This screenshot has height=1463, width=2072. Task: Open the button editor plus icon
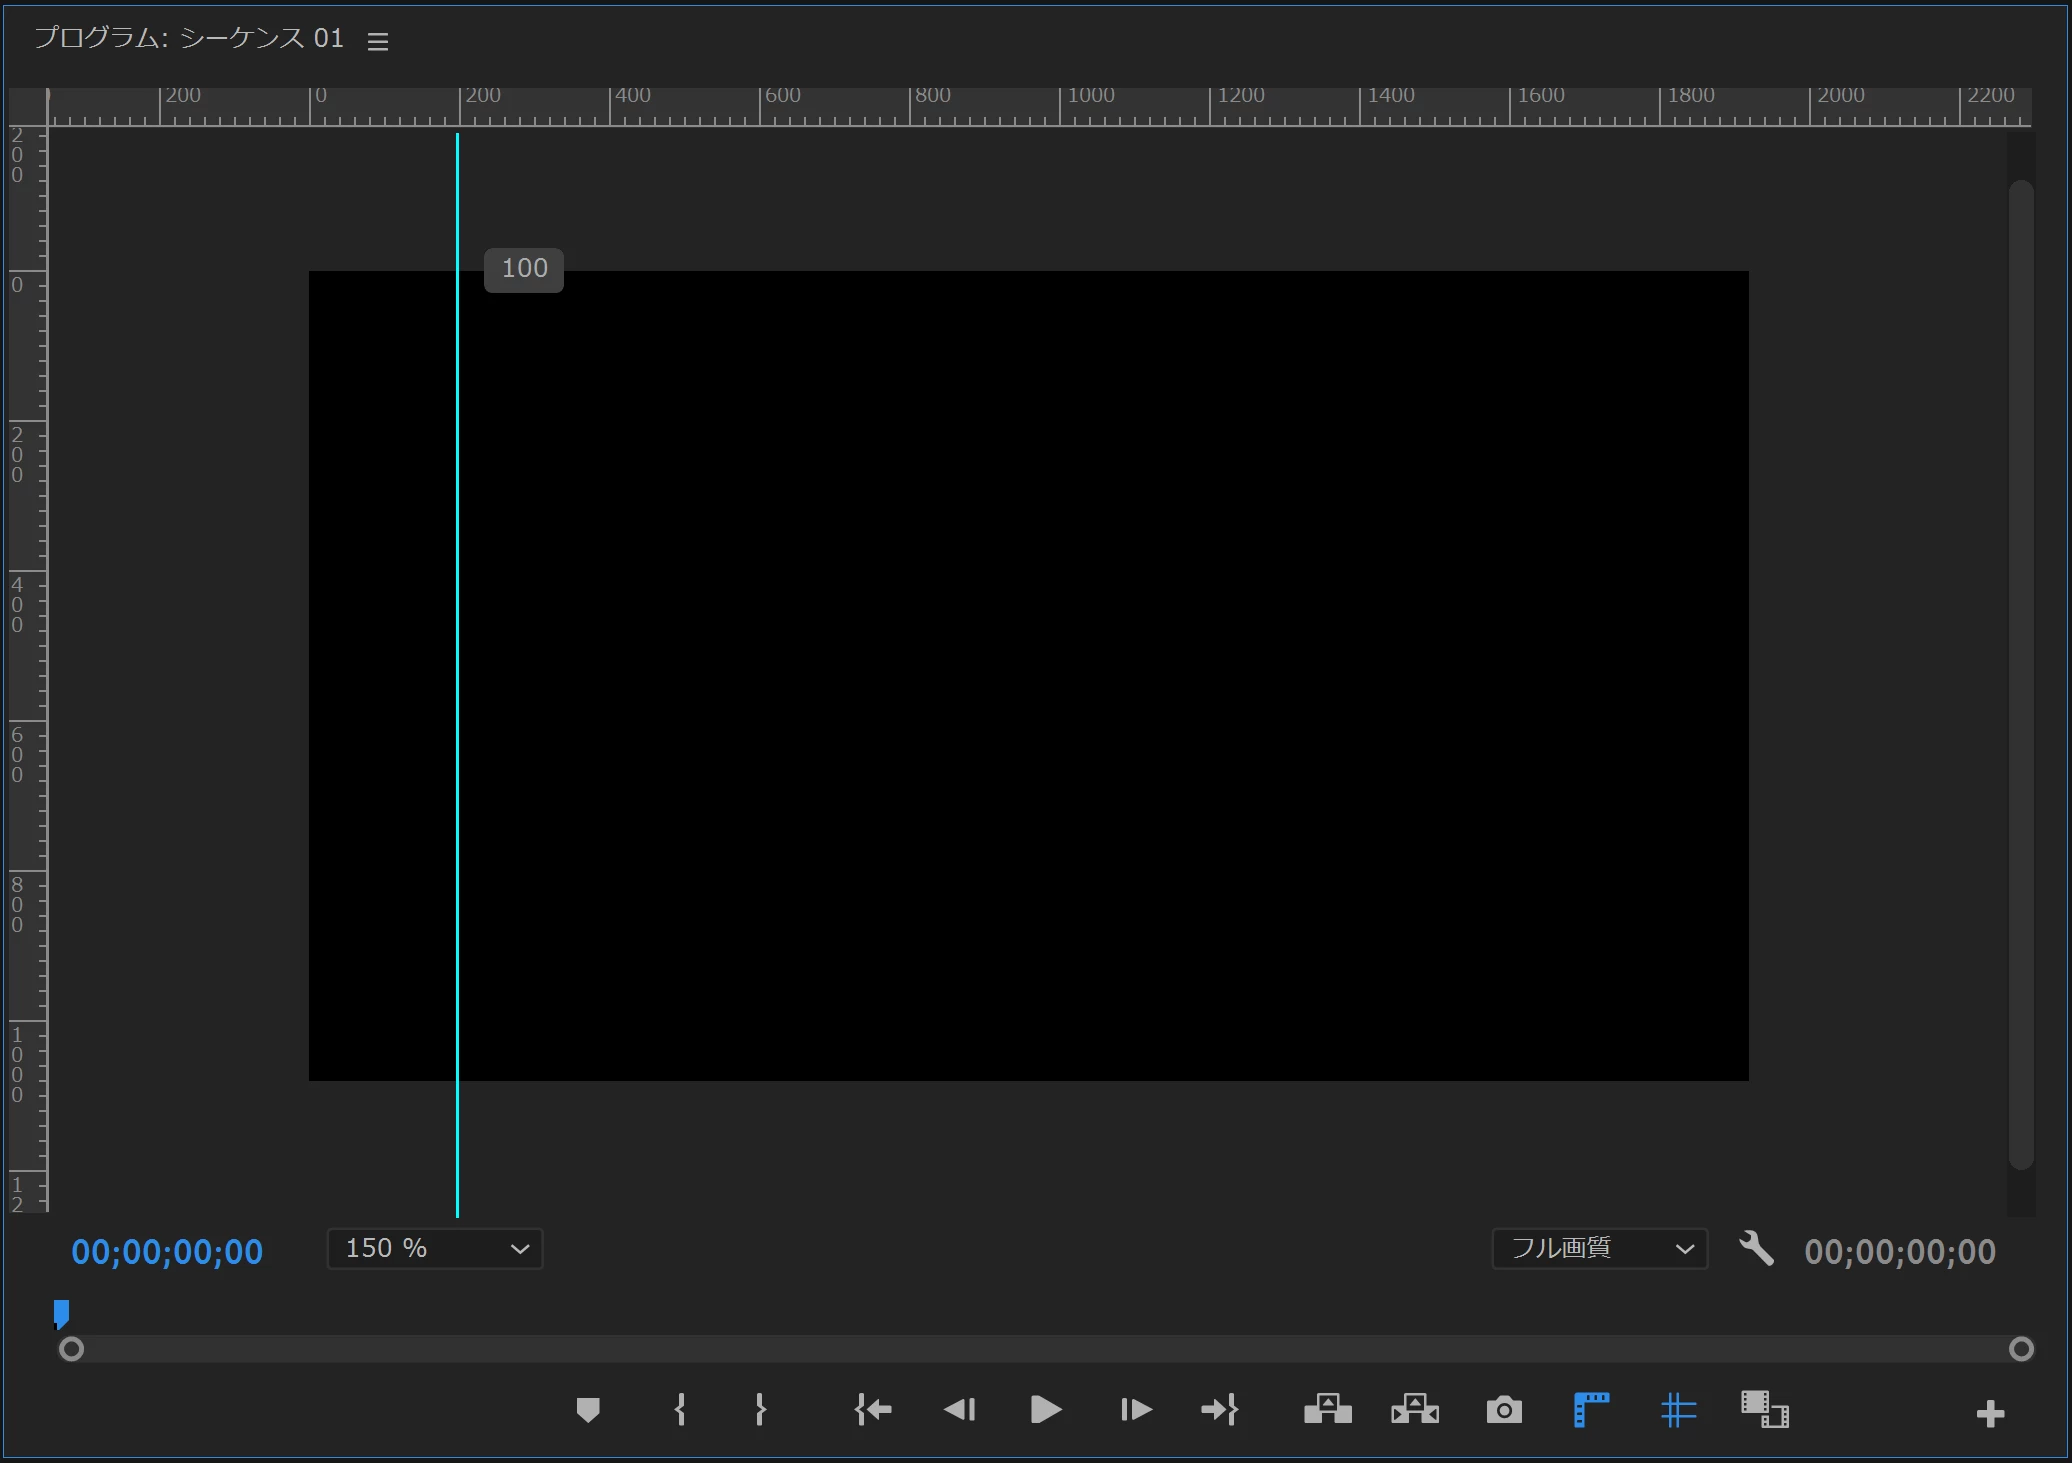point(1990,1414)
